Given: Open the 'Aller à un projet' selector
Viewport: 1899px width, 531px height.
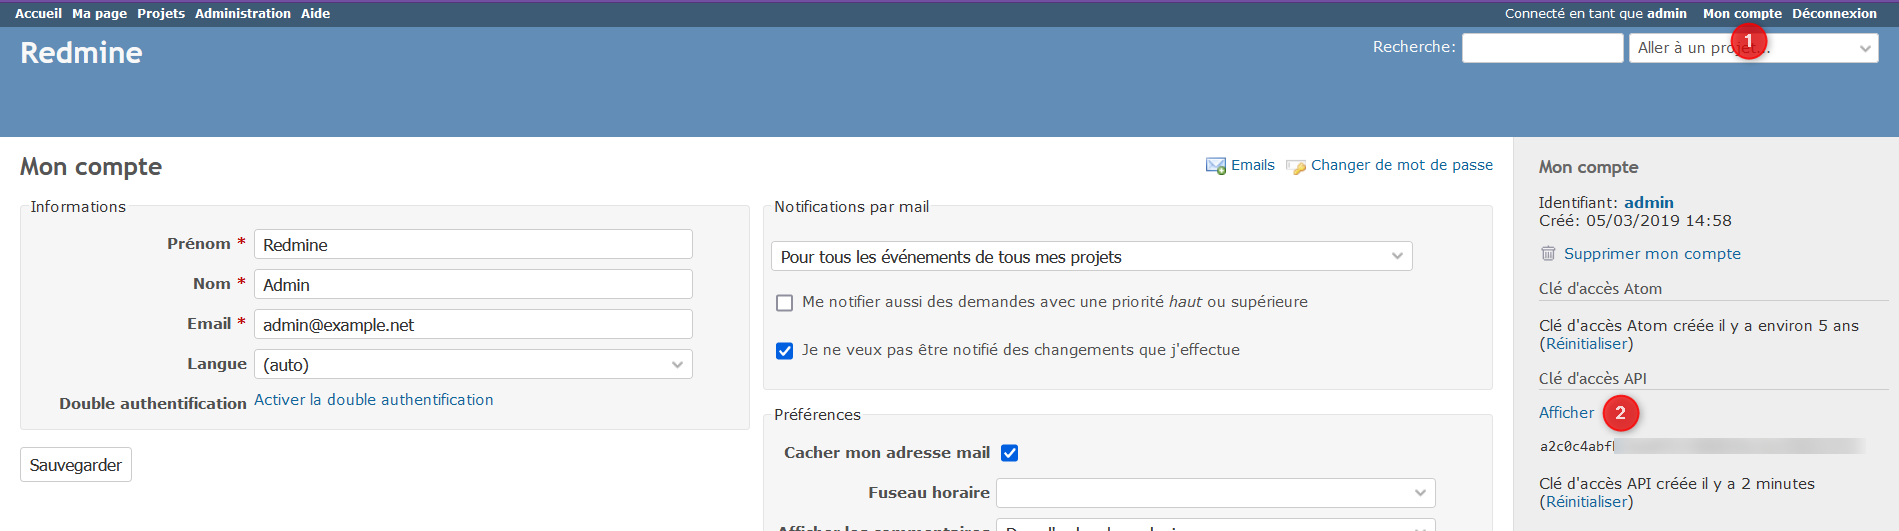Looking at the screenshot, I should coord(1753,48).
